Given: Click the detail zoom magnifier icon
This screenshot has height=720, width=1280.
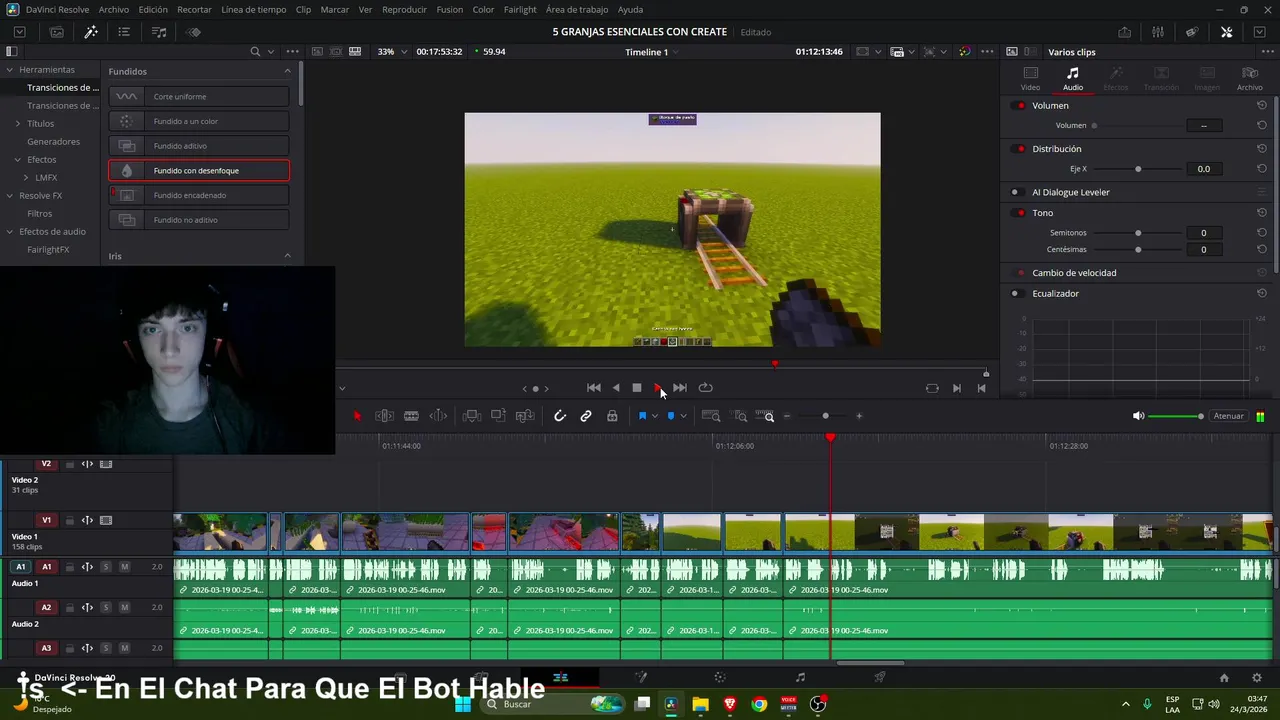Looking at the screenshot, I should [740, 416].
